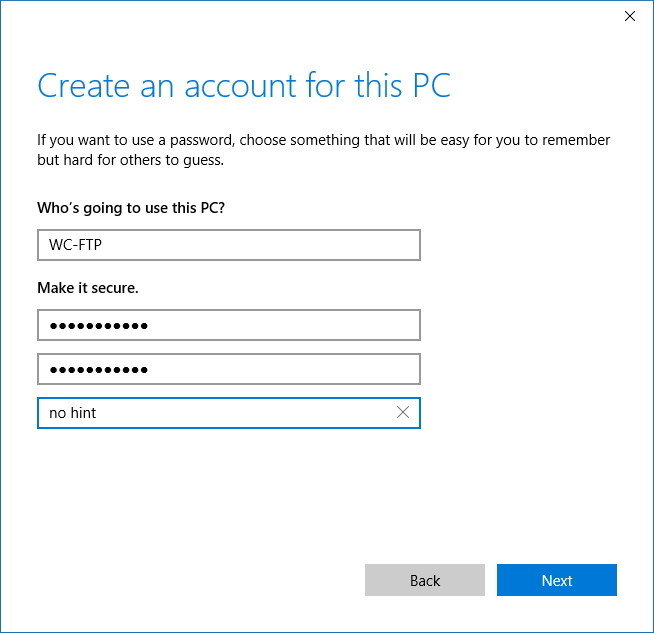Click the "but hard for others to guess" line
654x633 pixels.
coord(130,160)
